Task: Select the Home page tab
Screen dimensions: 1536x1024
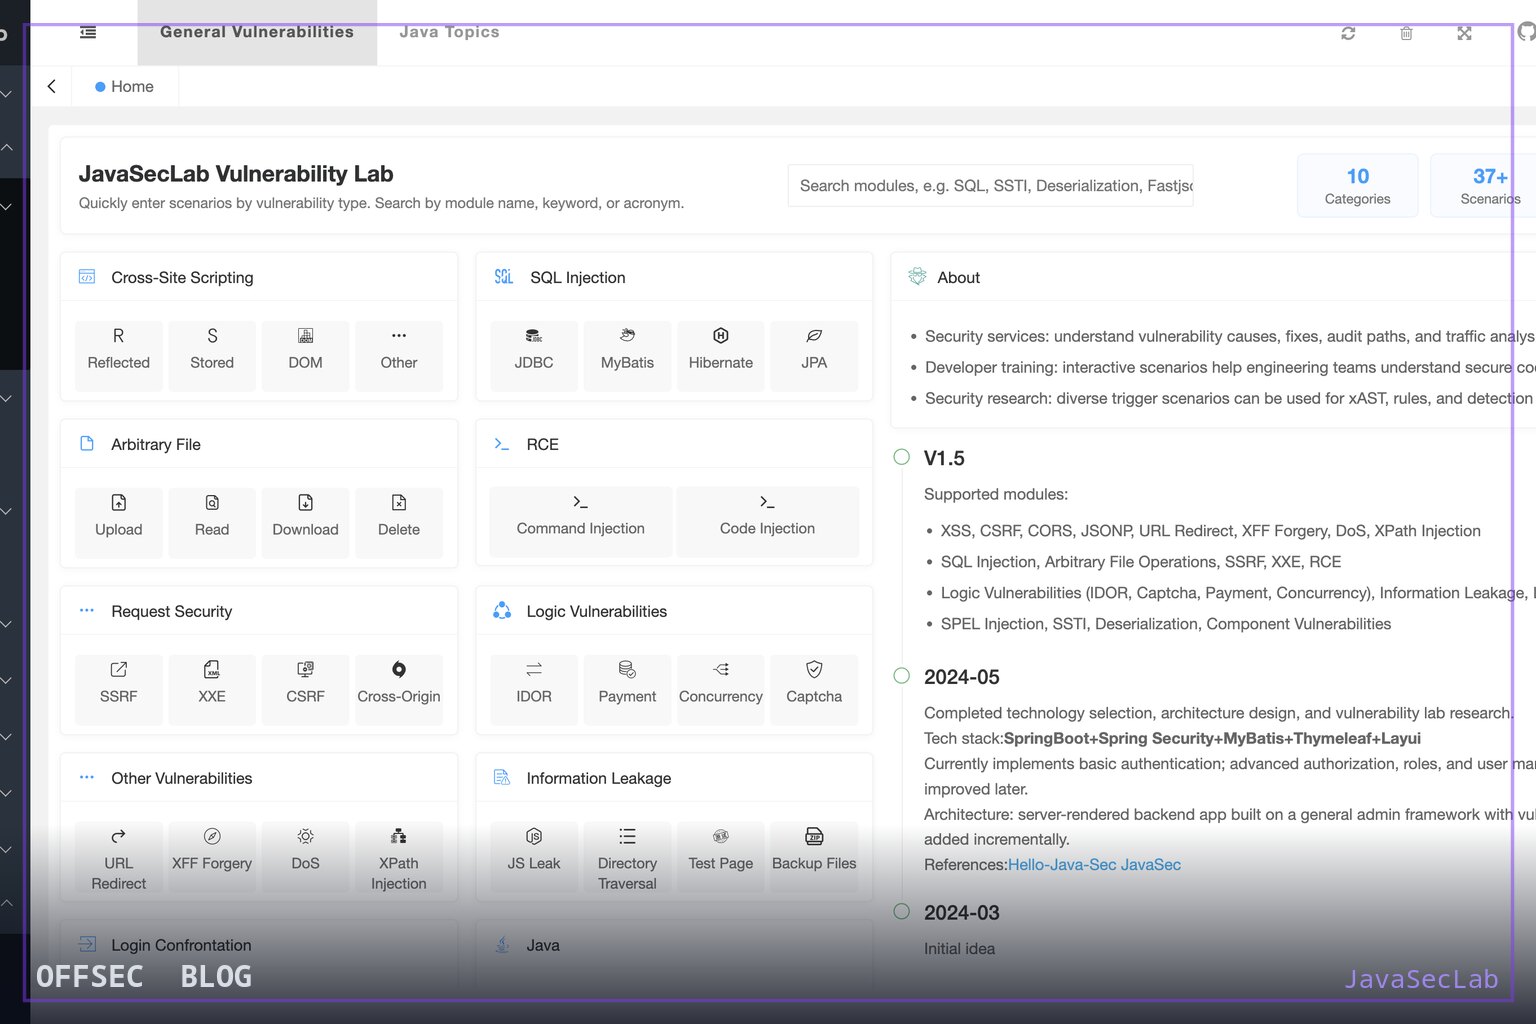Action: pos(125,87)
